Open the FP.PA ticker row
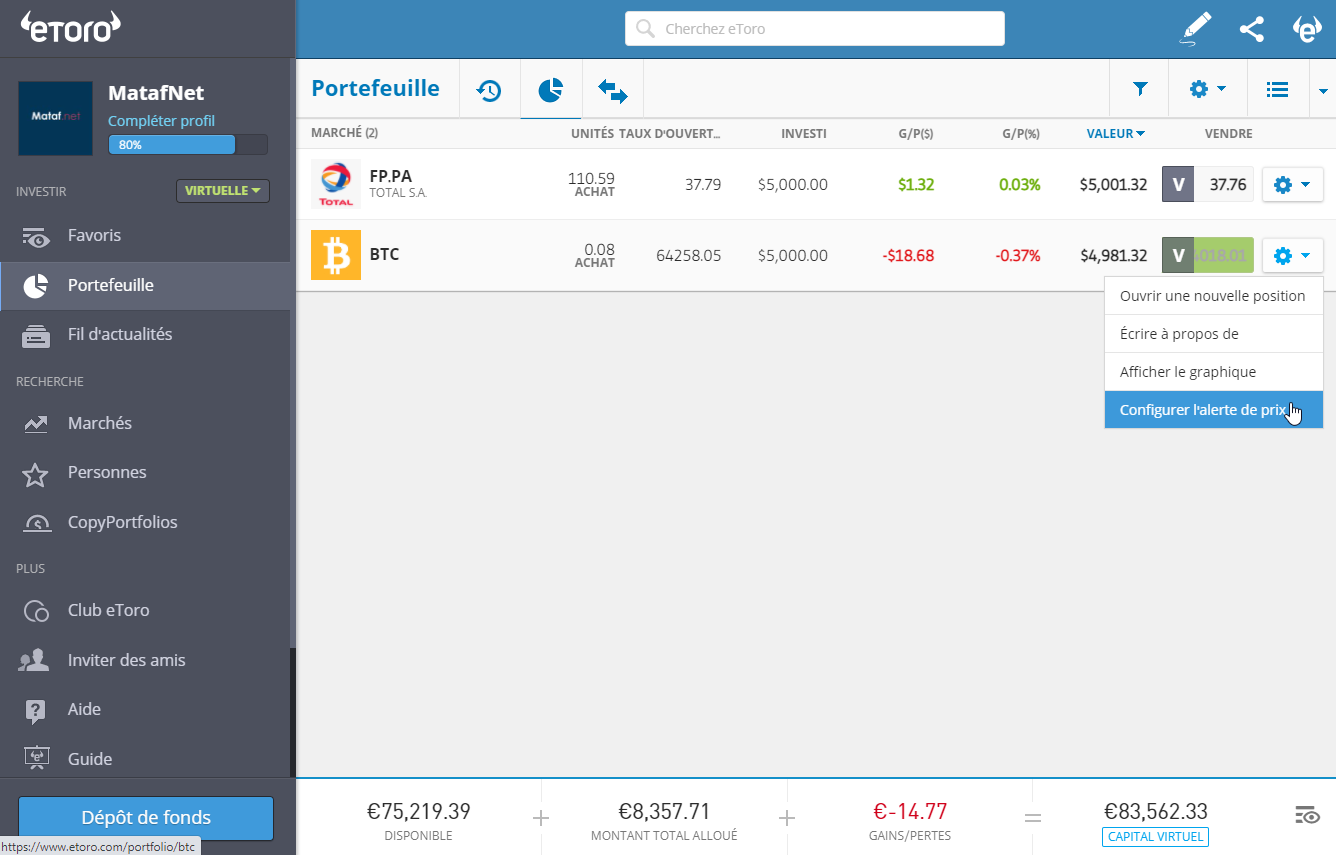This screenshot has height=855, width=1336. pos(391,176)
